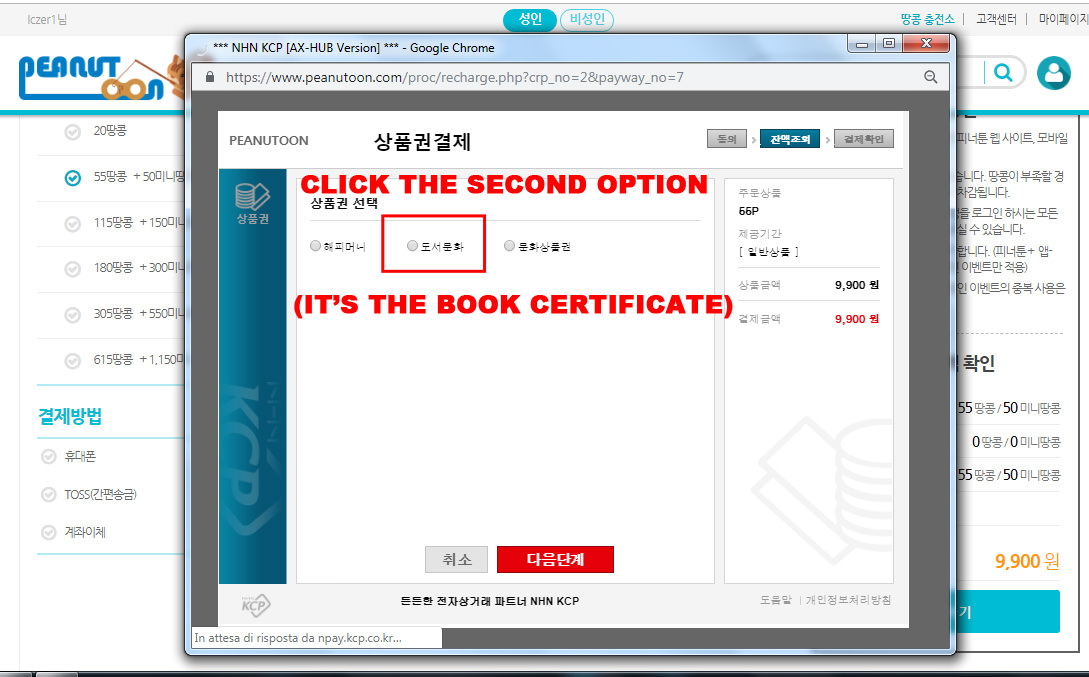Open the 땅콩 충전소 link

tap(927, 19)
